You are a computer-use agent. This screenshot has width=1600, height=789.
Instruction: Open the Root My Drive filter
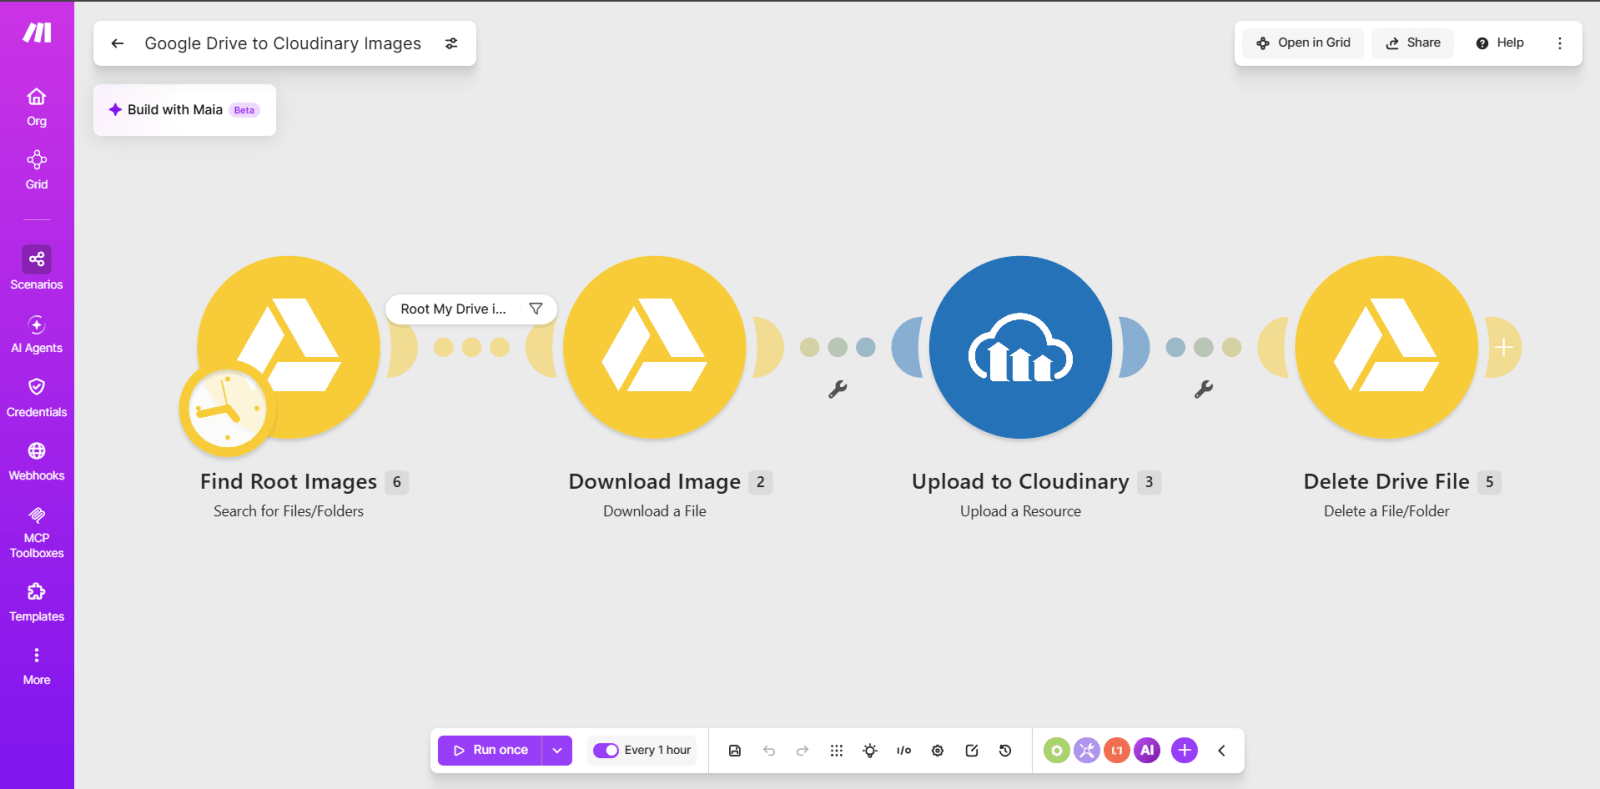tap(471, 309)
